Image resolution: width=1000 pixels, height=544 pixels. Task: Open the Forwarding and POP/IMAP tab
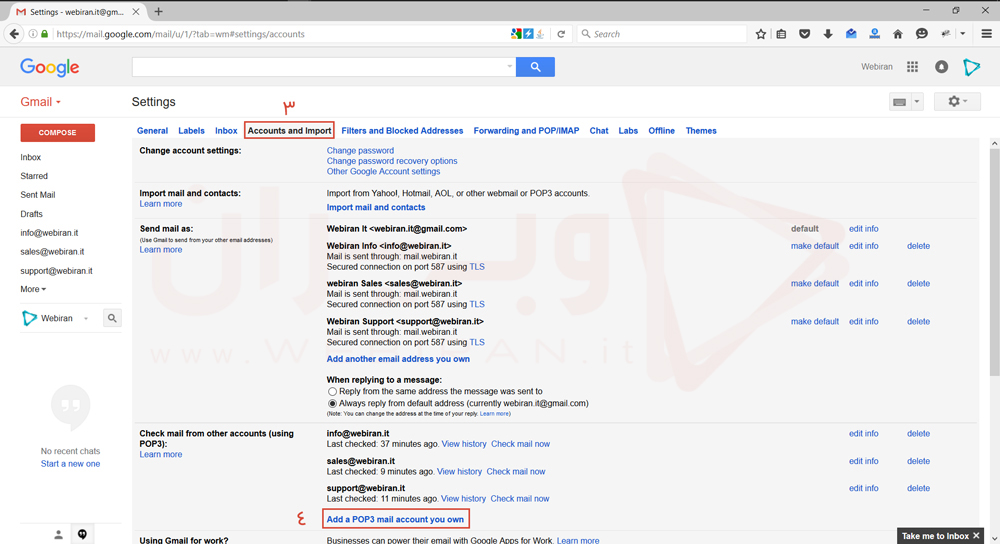tap(526, 131)
